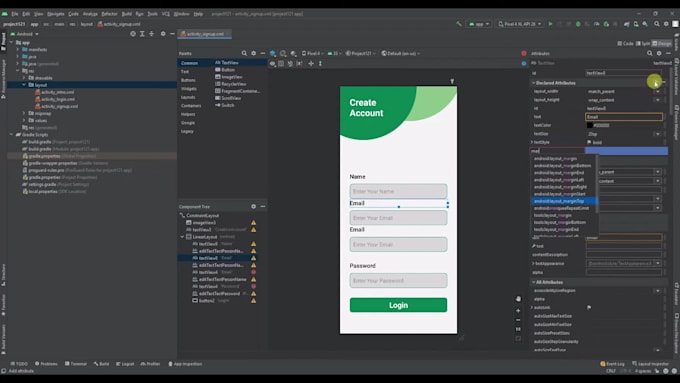Open the textSize value dropdown
The height and width of the screenshot is (383, 680).
(x=657, y=134)
